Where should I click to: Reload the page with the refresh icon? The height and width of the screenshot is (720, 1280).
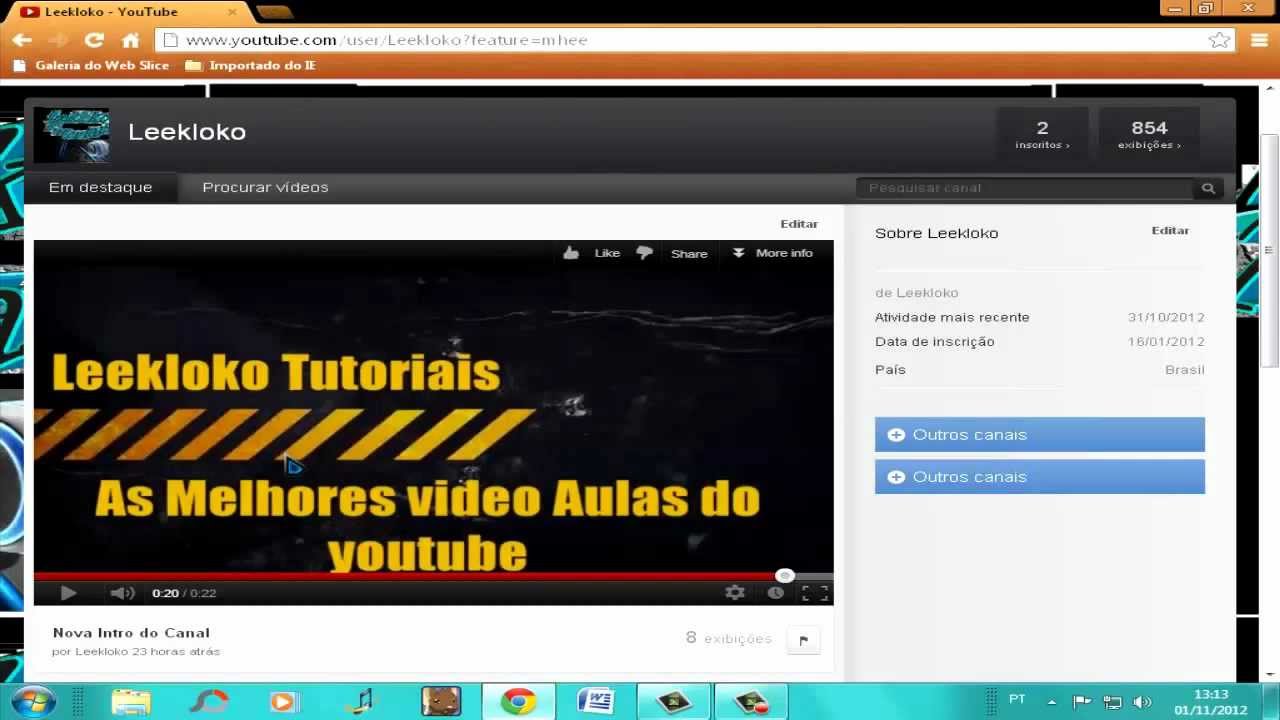[x=94, y=40]
